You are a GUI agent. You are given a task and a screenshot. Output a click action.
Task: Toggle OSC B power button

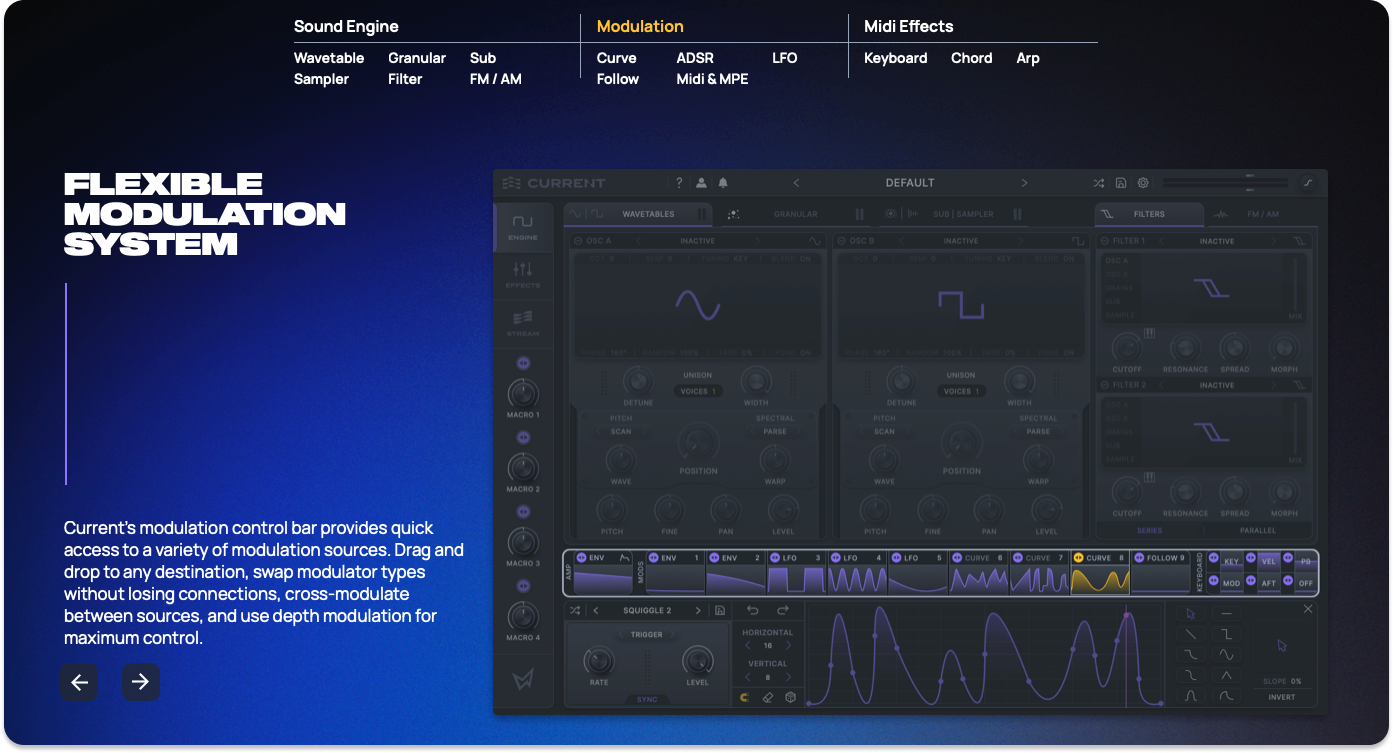tap(842, 241)
